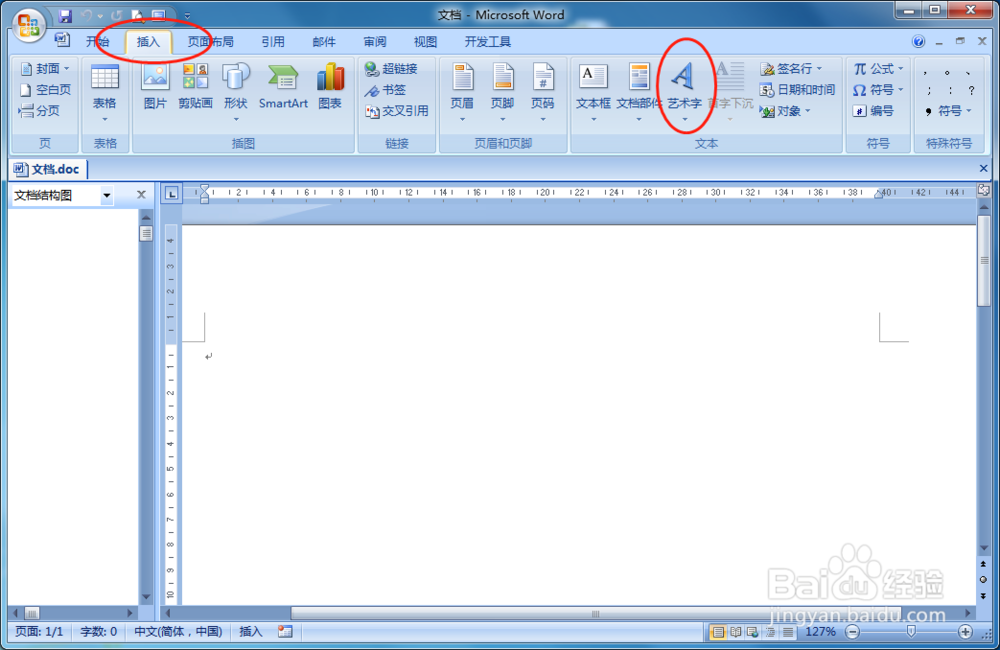Screen dimensions: 1000x650
Task: Switch to the 开始 Home tab
Action: click(x=98, y=42)
